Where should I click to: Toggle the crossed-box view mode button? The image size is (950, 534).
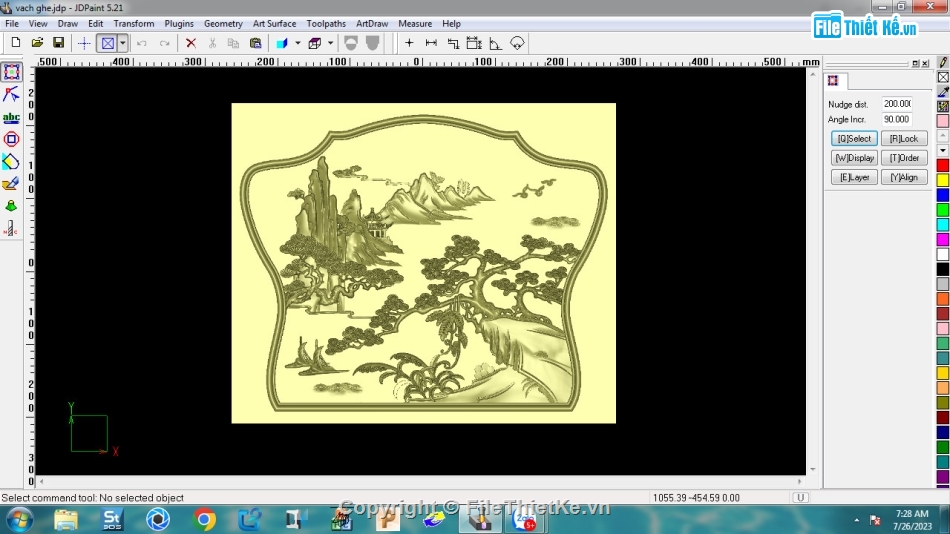coord(108,43)
